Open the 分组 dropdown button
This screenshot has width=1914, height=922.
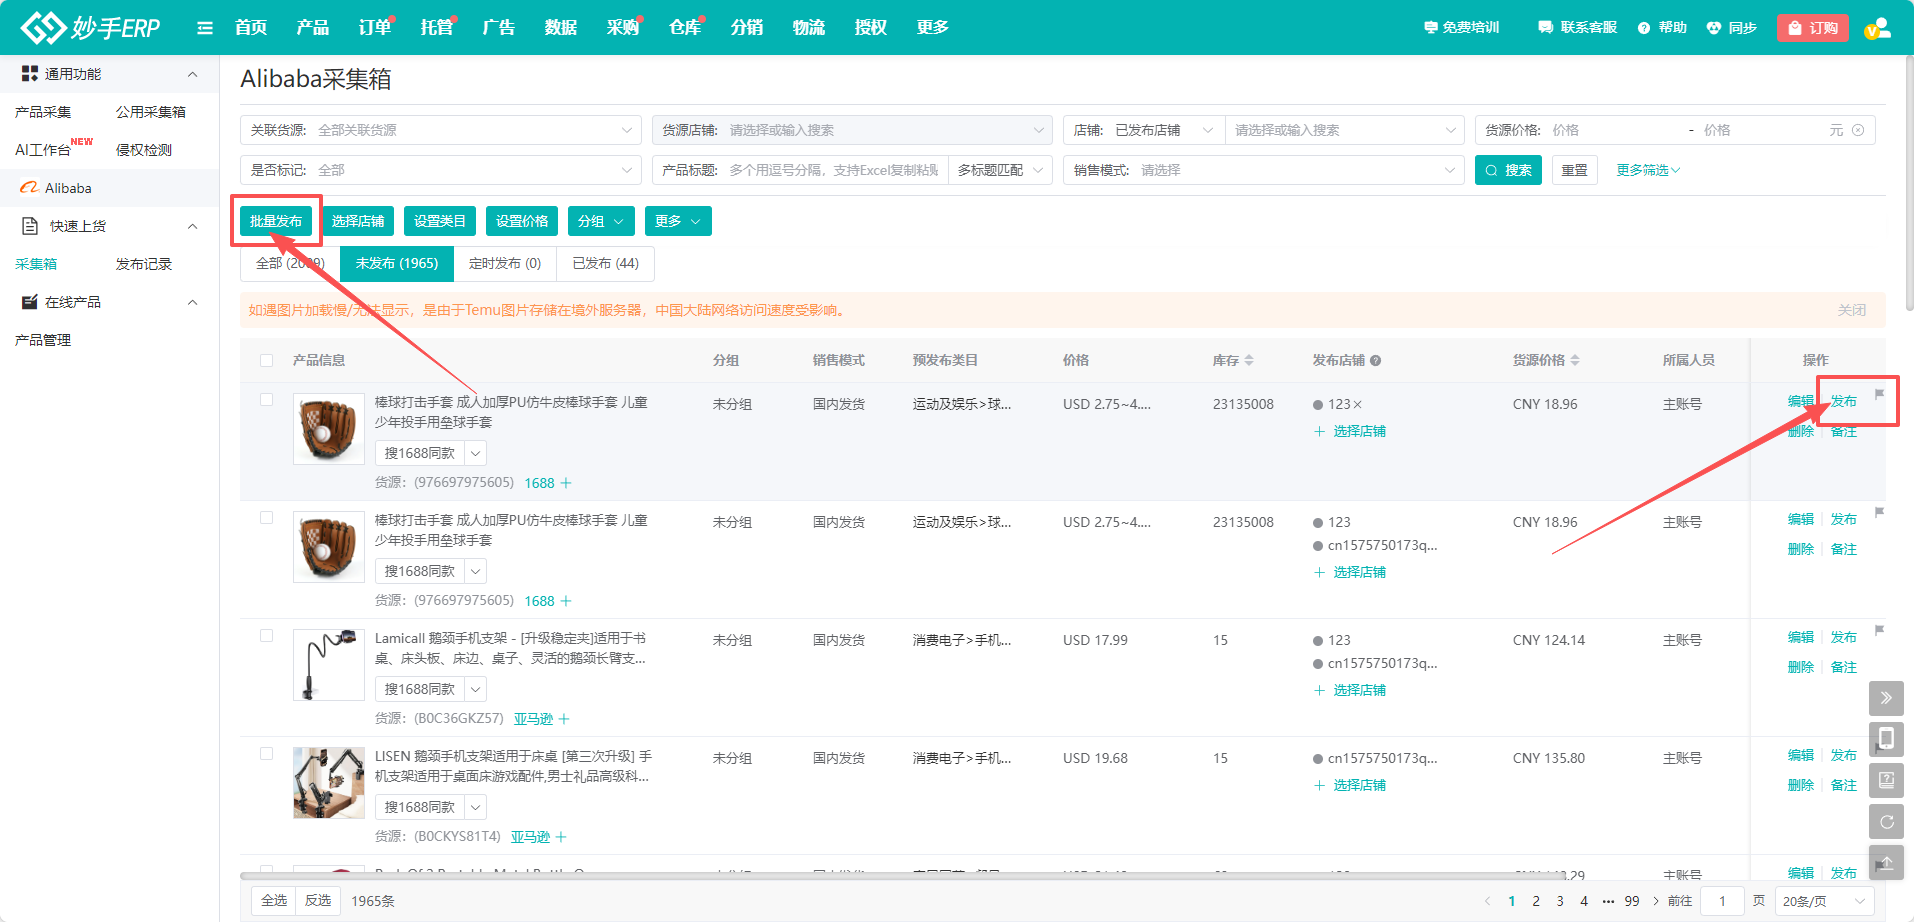(x=600, y=221)
